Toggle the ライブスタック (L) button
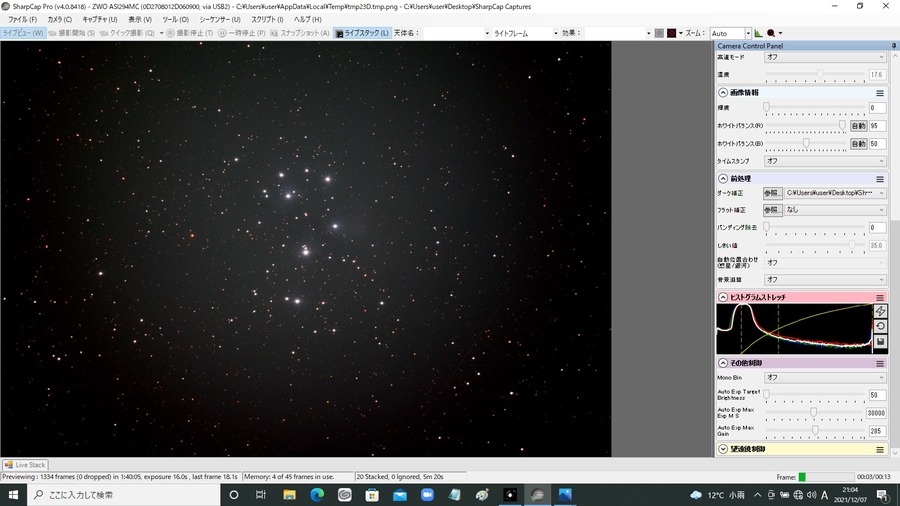This screenshot has height=506, width=900. pos(362,33)
